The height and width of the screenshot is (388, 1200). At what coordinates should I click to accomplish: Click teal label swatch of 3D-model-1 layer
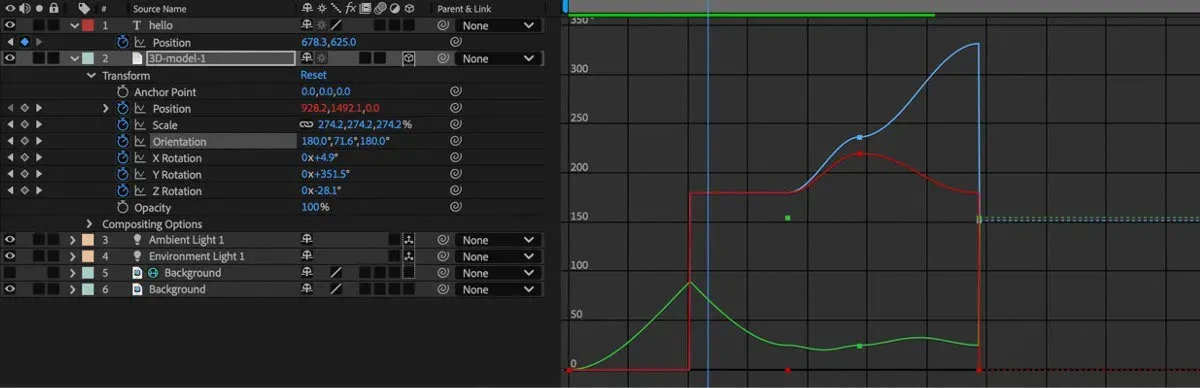[x=88, y=58]
